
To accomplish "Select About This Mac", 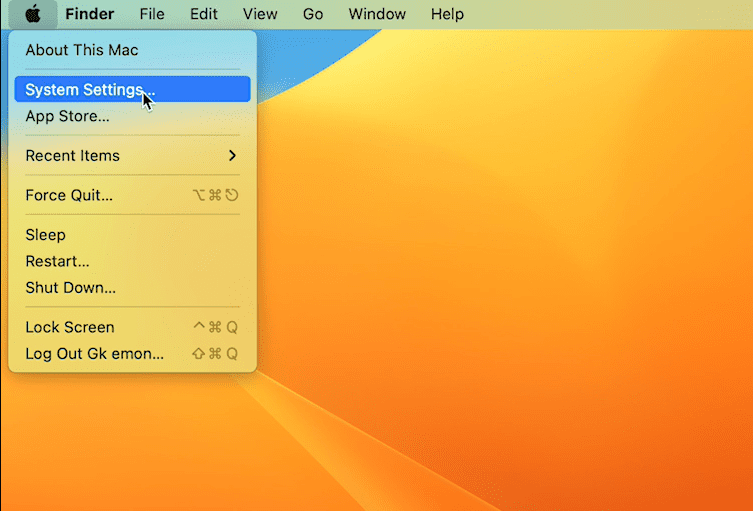I will click(x=82, y=50).
